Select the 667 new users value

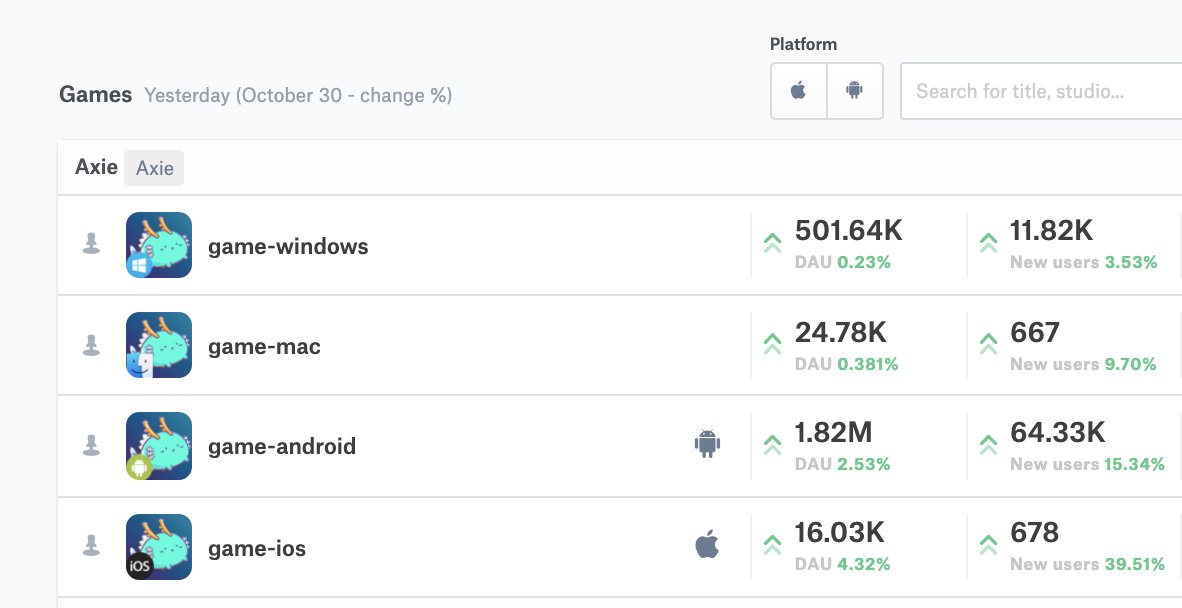click(1035, 332)
